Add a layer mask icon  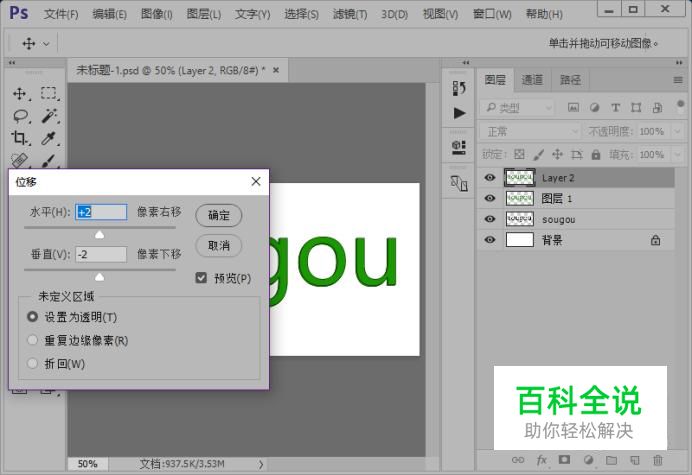click(564, 460)
